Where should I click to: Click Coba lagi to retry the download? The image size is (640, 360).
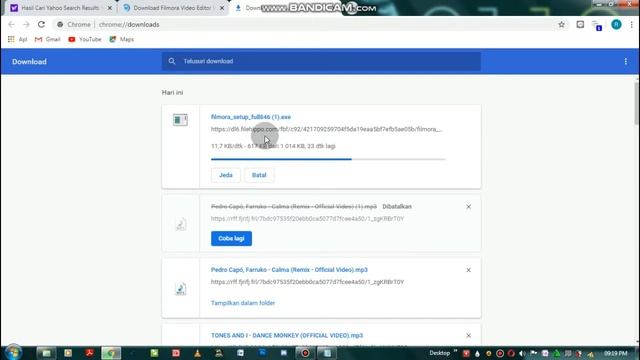[x=231, y=238]
